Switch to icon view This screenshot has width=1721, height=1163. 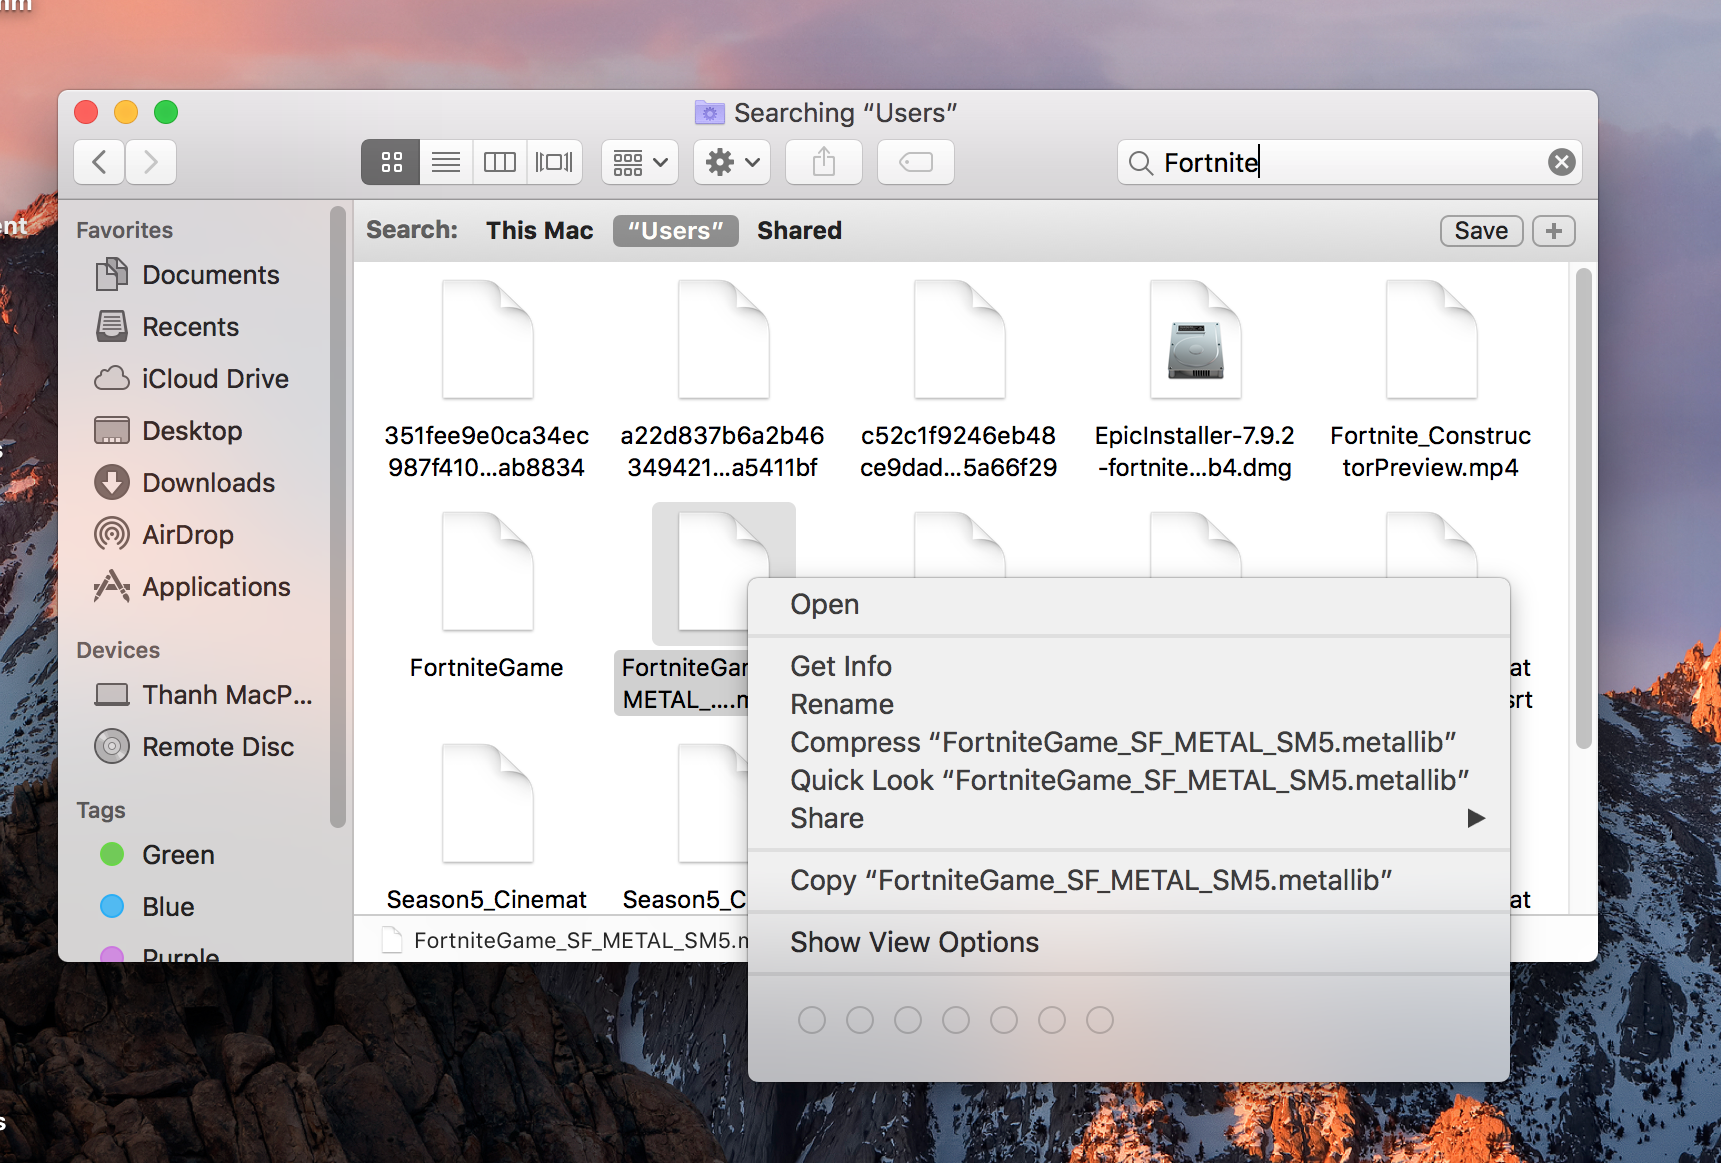coord(391,162)
